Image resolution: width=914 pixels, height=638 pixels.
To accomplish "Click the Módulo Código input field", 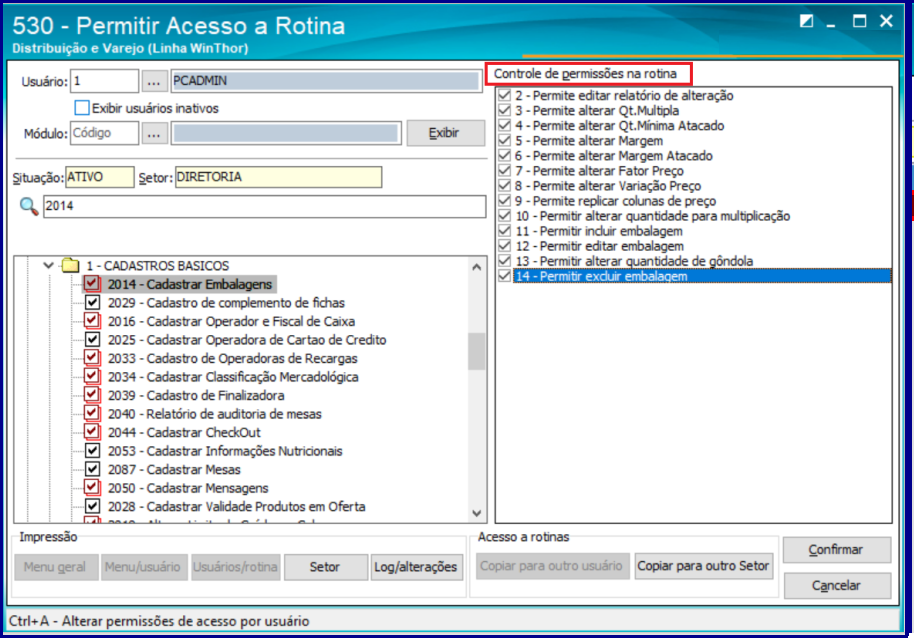I will click(x=104, y=133).
